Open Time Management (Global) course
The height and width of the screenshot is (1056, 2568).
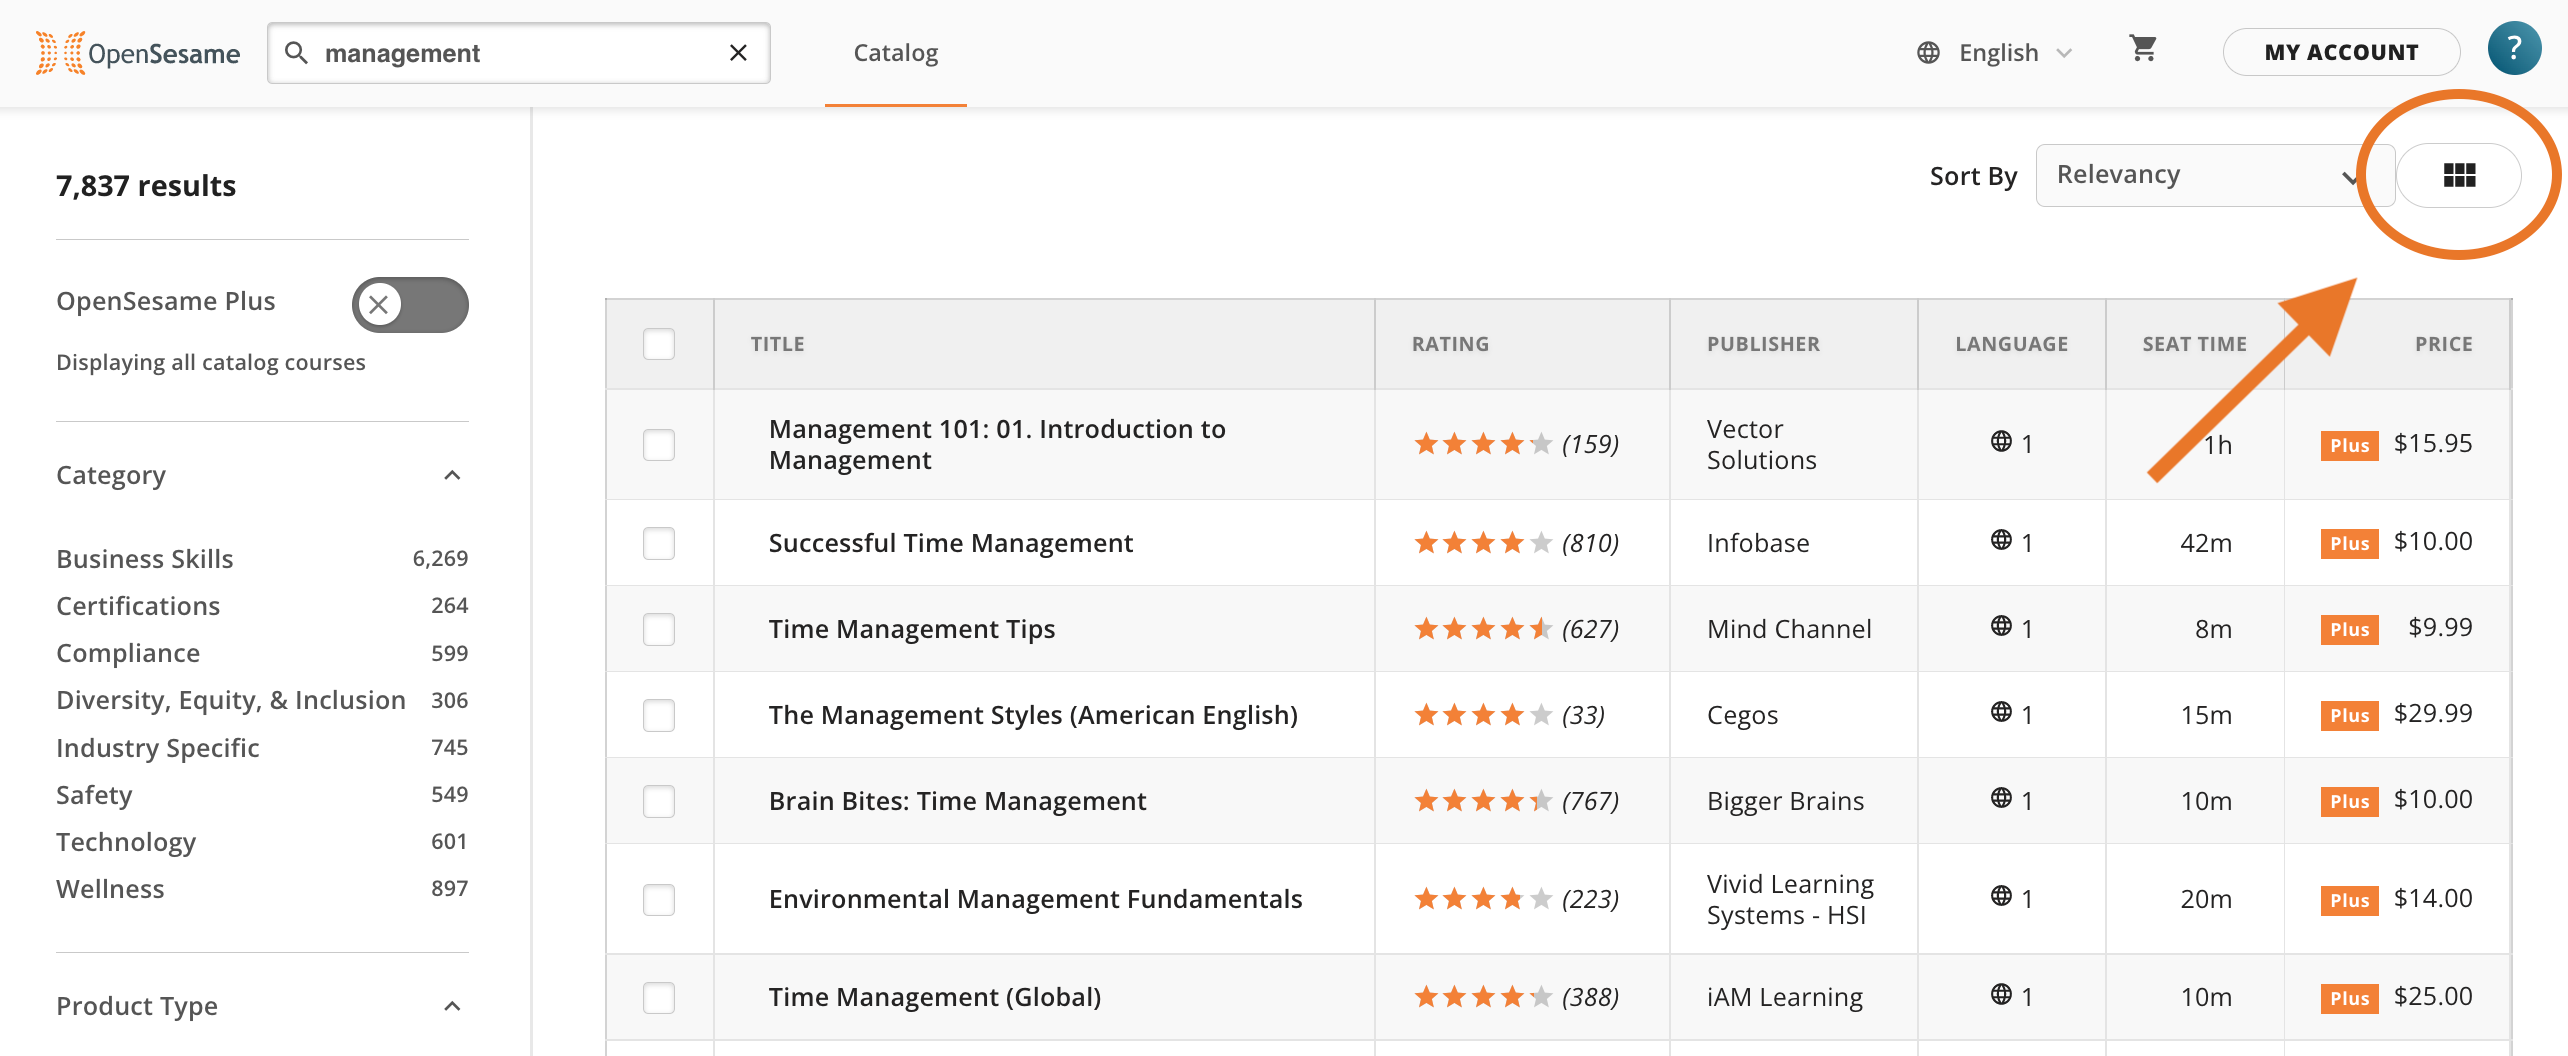click(935, 997)
